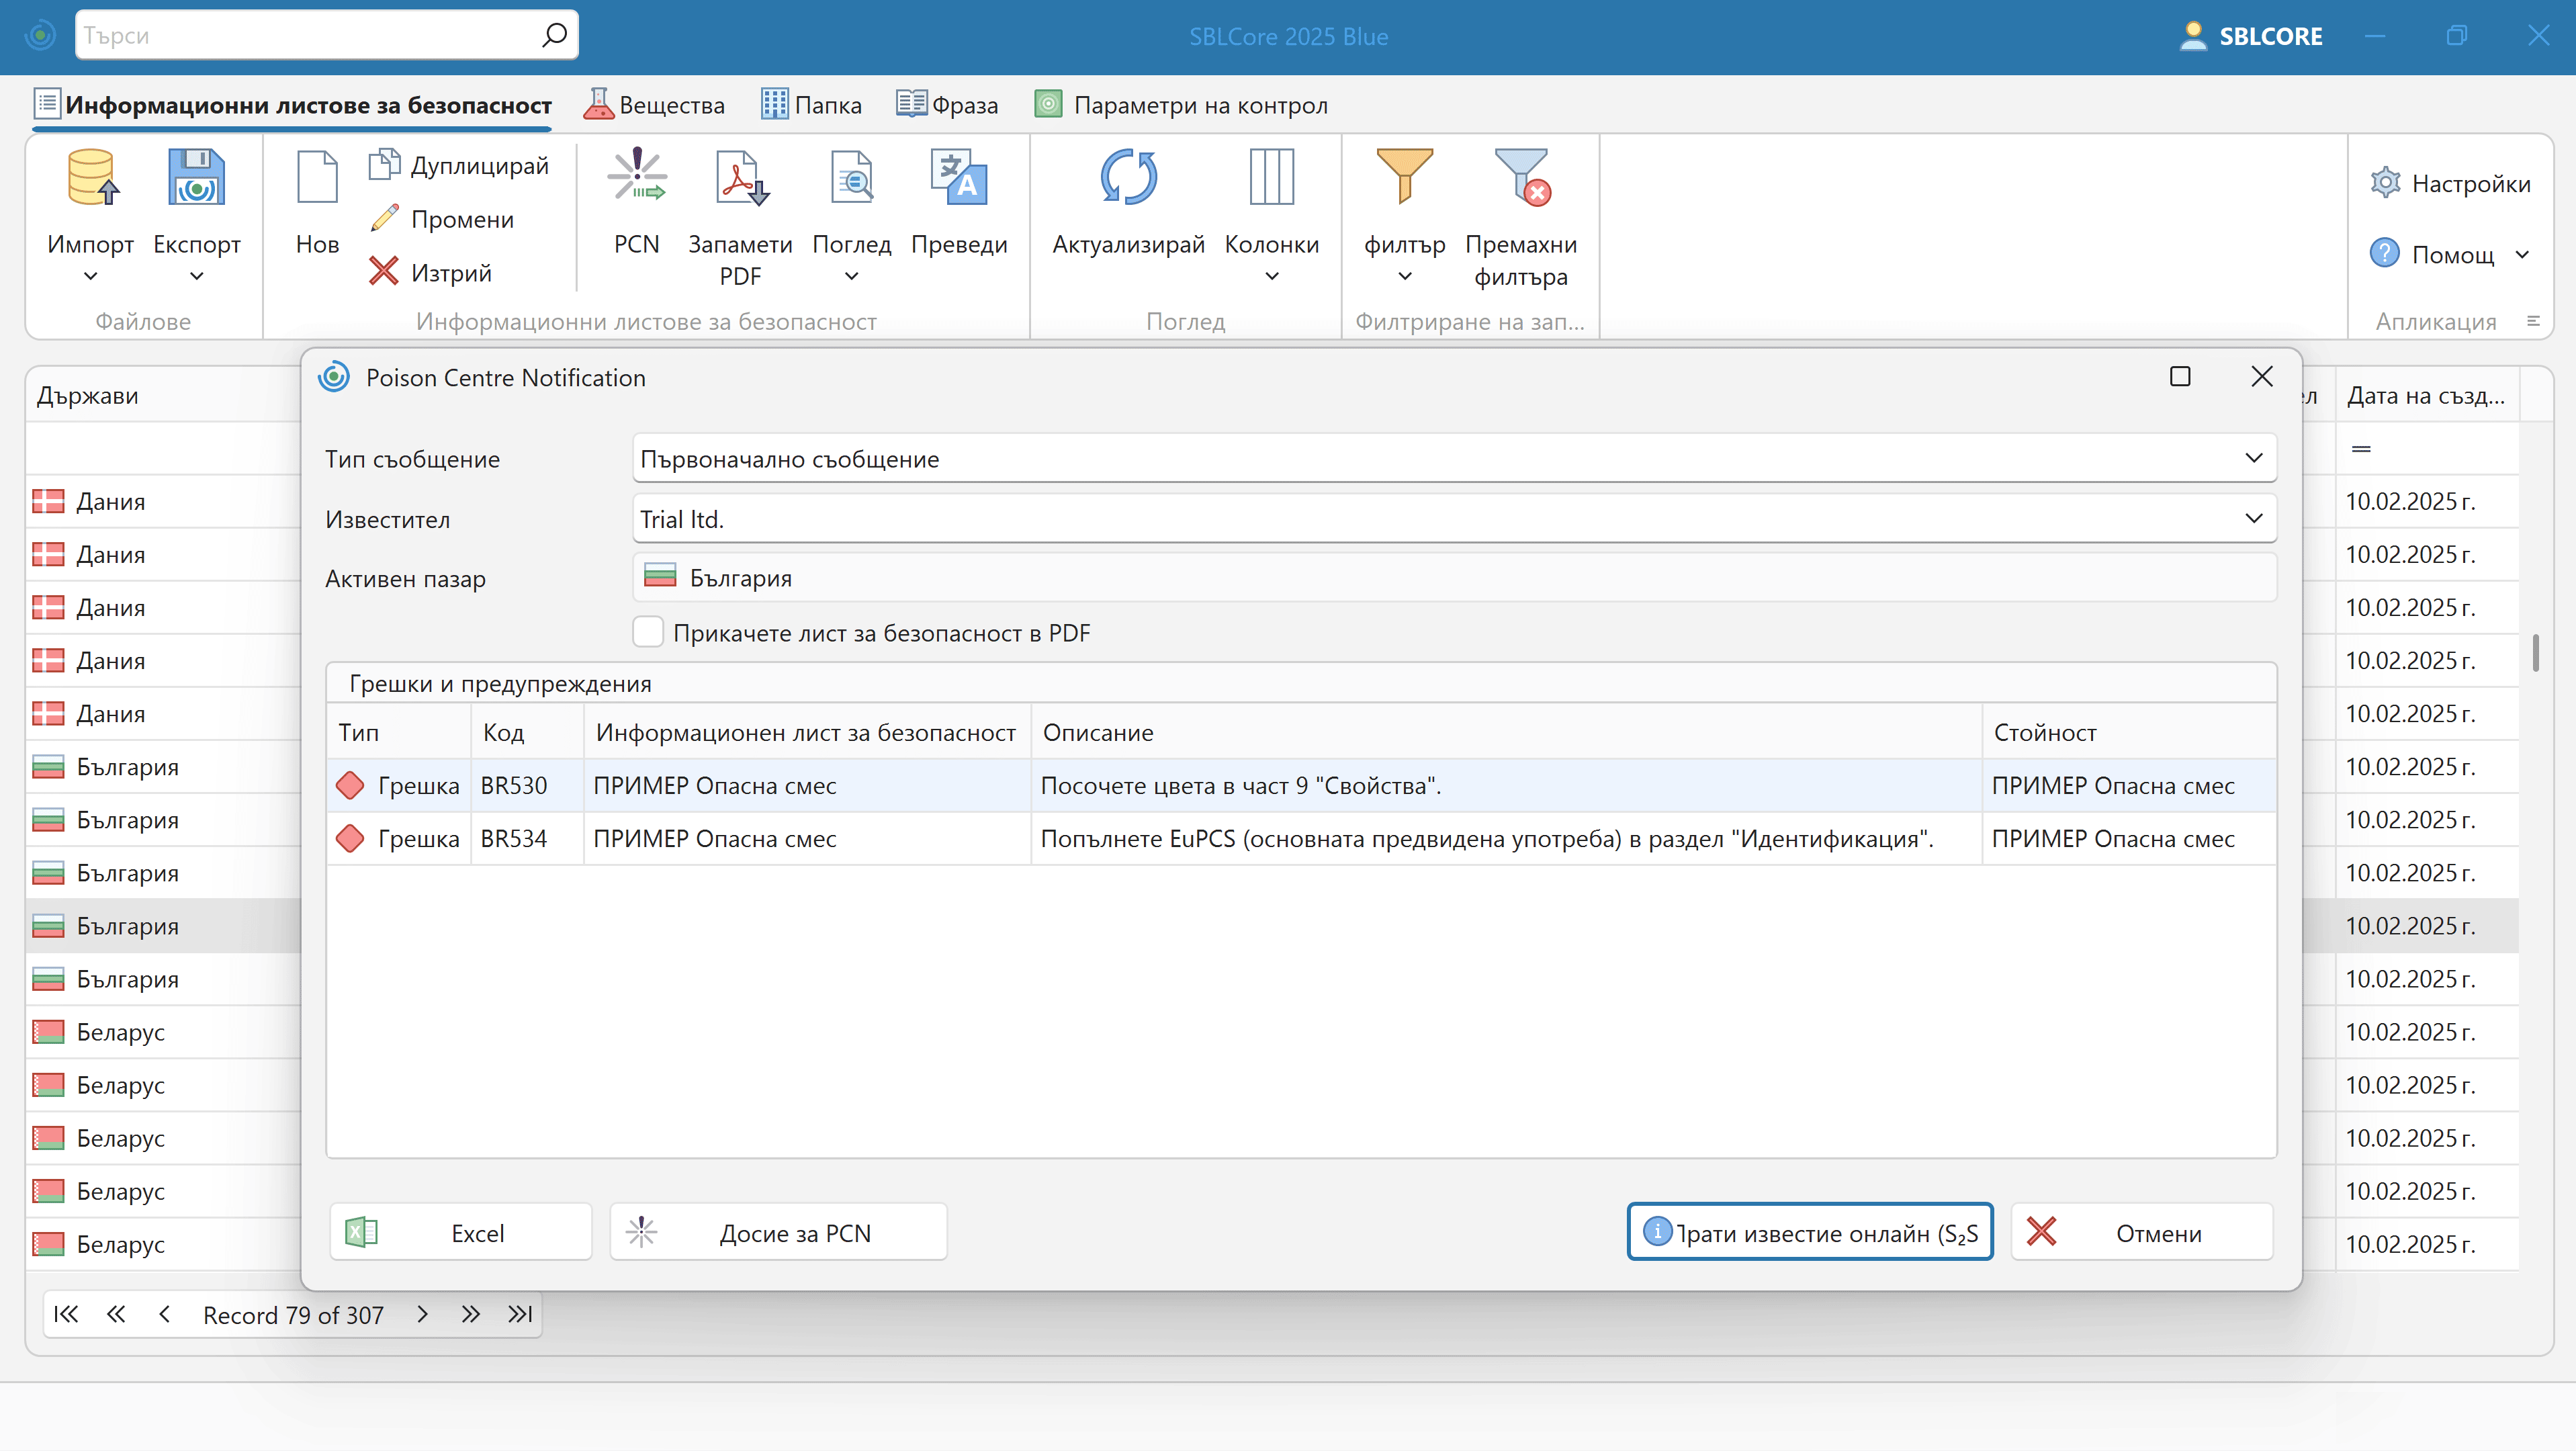Image resolution: width=2576 pixels, height=1451 pixels.
Task: Click the Save as PDF (Запамети PDF) icon
Action: (x=740, y=178)
